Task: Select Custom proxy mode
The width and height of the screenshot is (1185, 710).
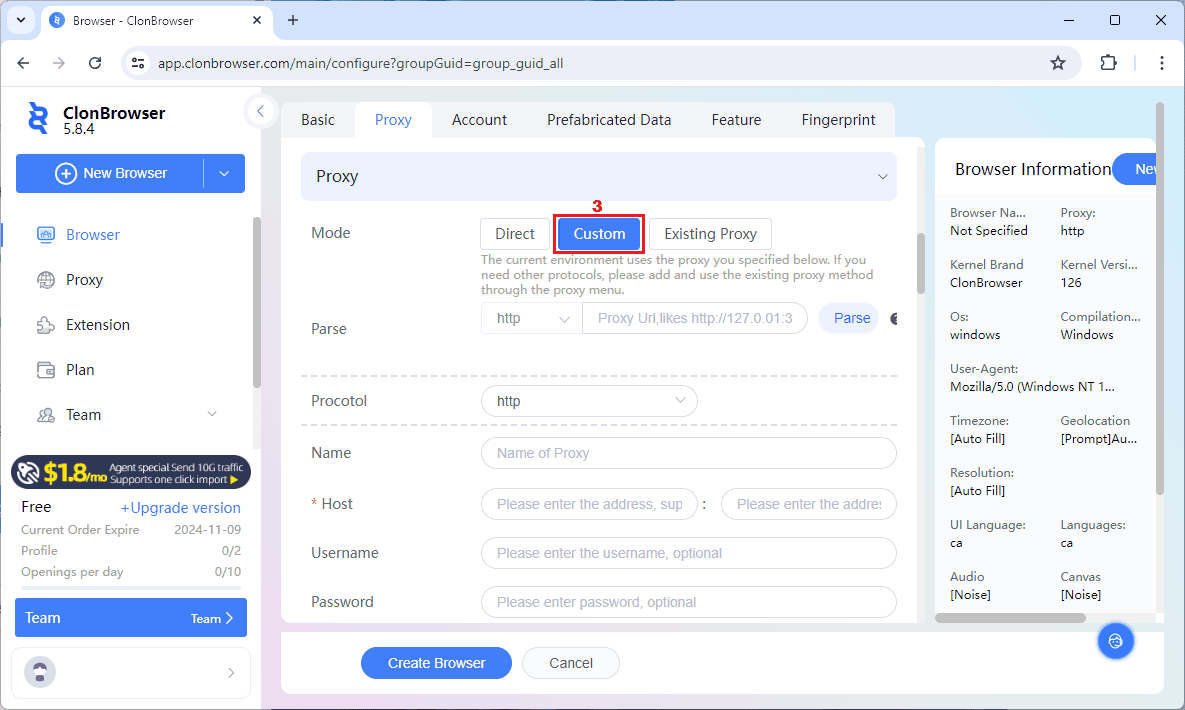Action: click(x=599, y=234)
